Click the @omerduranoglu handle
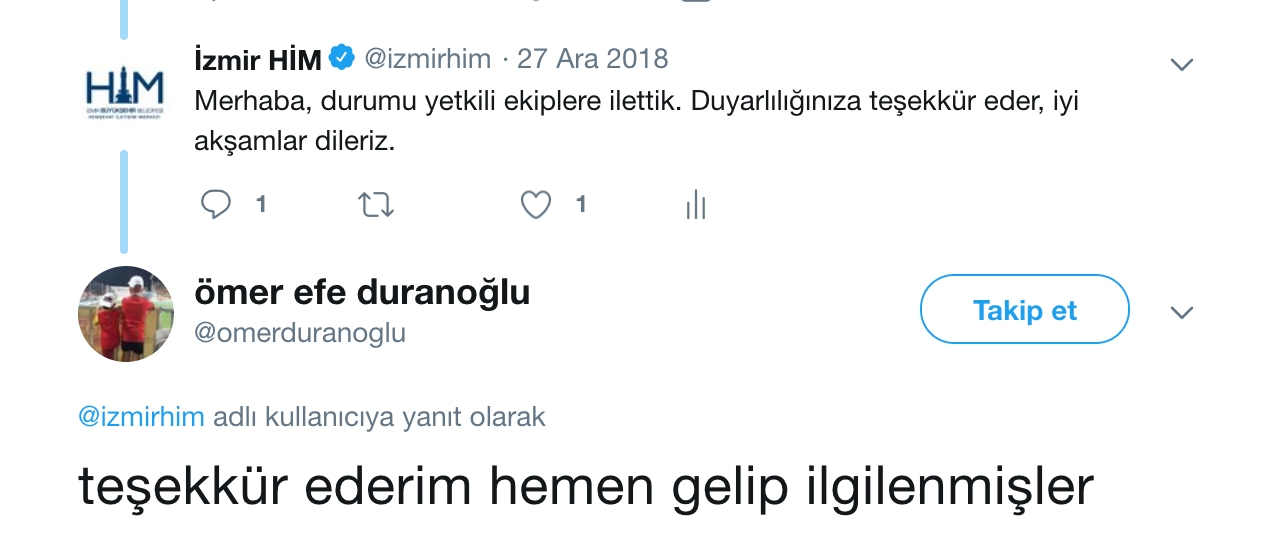Viewport: 1272px width, 548px height. pyautogui.click(x=300, y=333)
